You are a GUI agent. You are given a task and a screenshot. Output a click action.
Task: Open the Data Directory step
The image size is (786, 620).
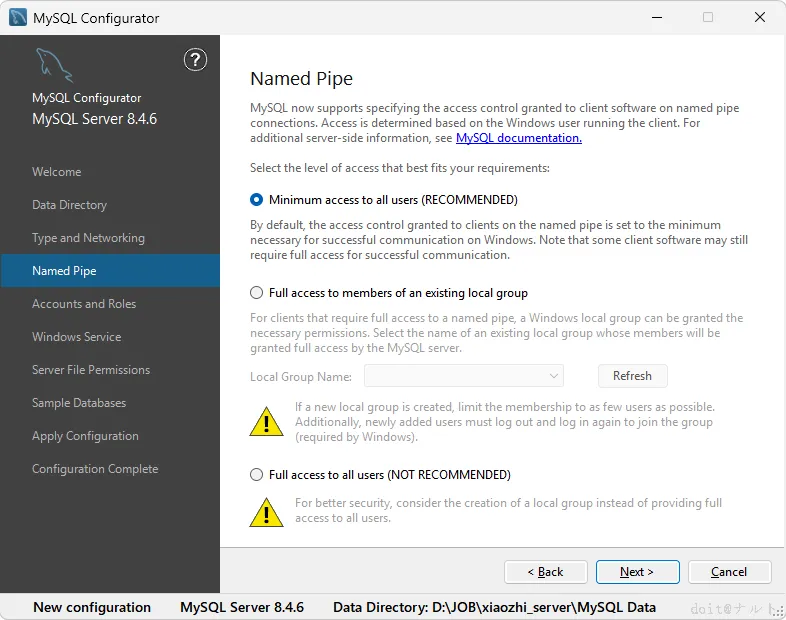coord(69,205)
